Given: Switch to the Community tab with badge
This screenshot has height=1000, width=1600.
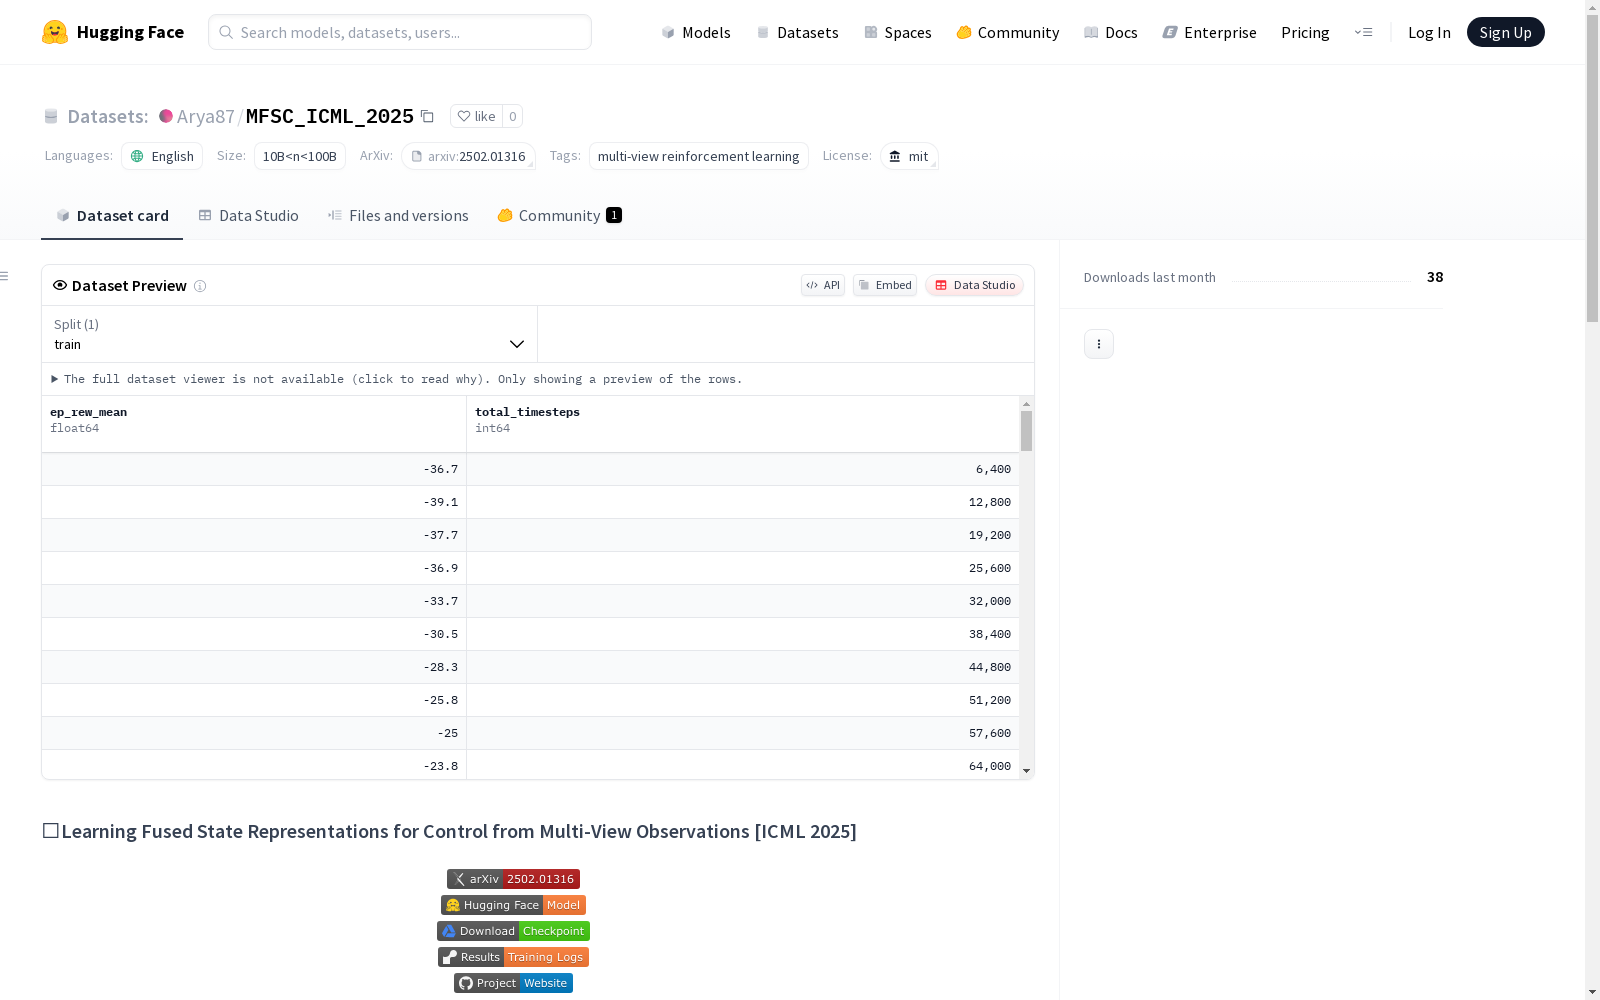Looking at the screenshot, I should pyautogui.click(x=560, y=216).
